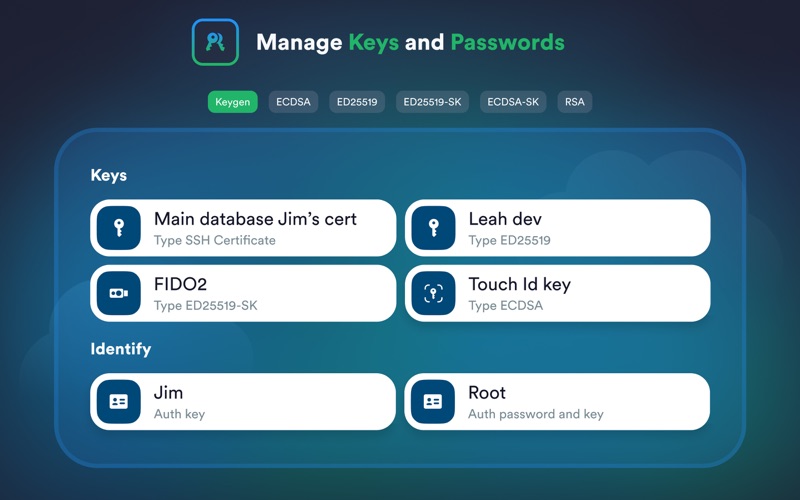800x500 pixels.
Task: Open the Jim identity name
Action: 168,392
